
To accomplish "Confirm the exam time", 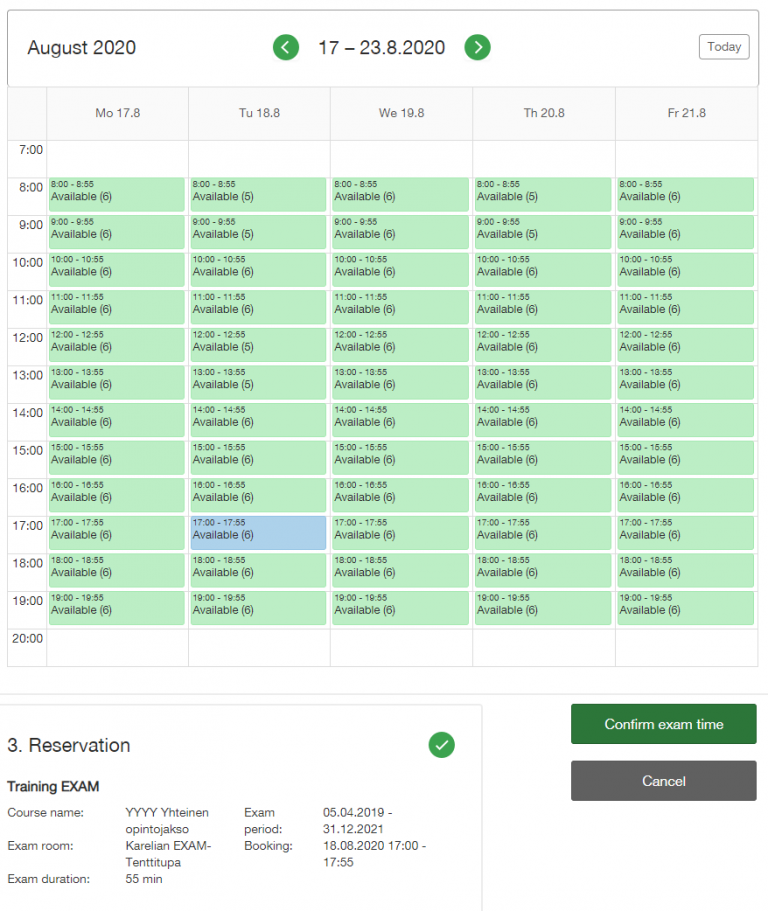I will click(663, 724).
